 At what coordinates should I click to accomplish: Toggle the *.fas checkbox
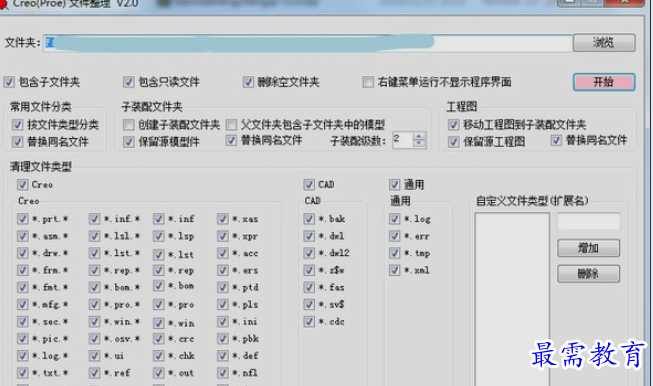click(309, 287)
